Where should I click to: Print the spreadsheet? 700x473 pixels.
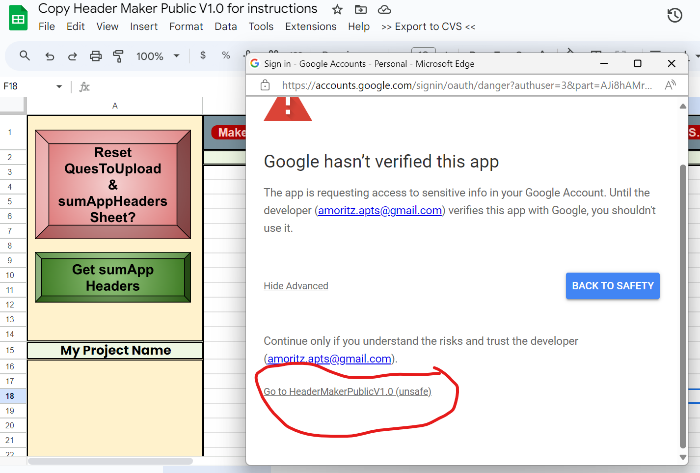coord(96,56)
